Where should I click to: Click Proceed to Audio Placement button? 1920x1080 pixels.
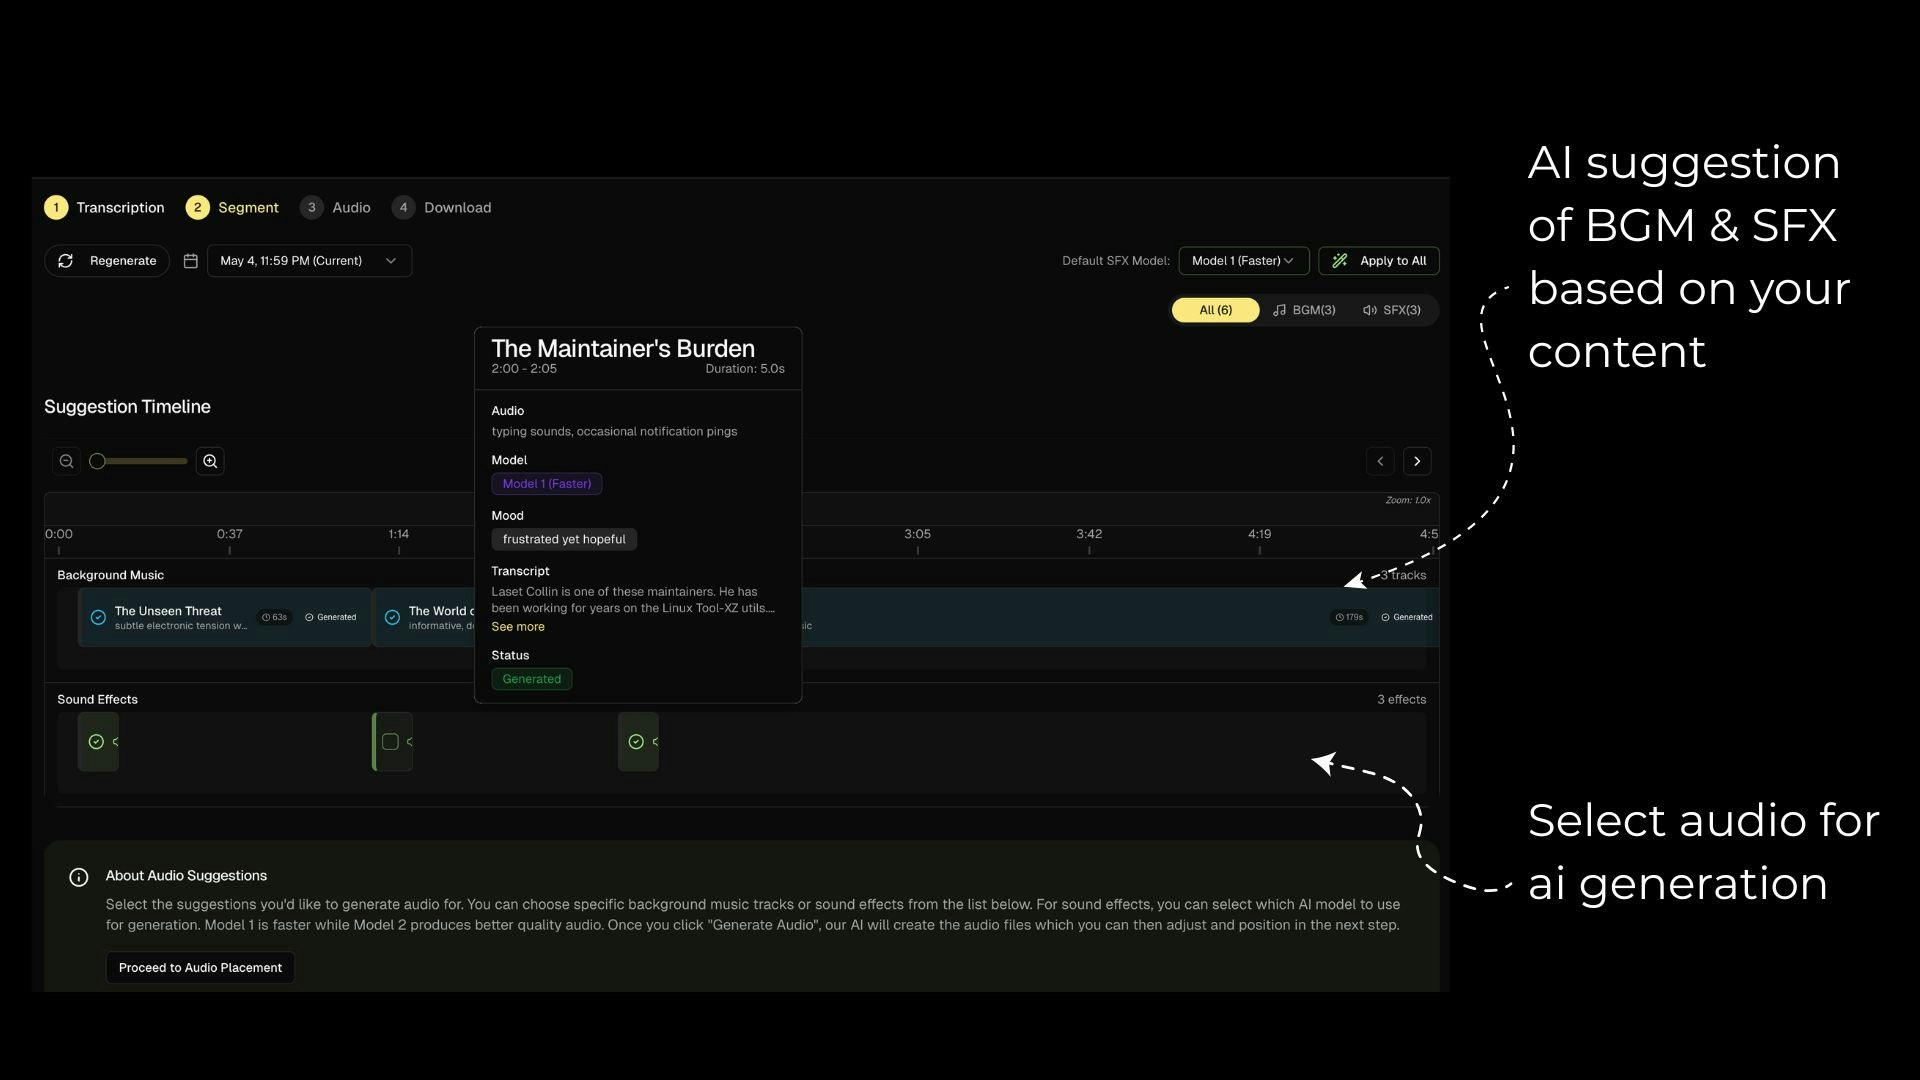click(x=200, y=967)
